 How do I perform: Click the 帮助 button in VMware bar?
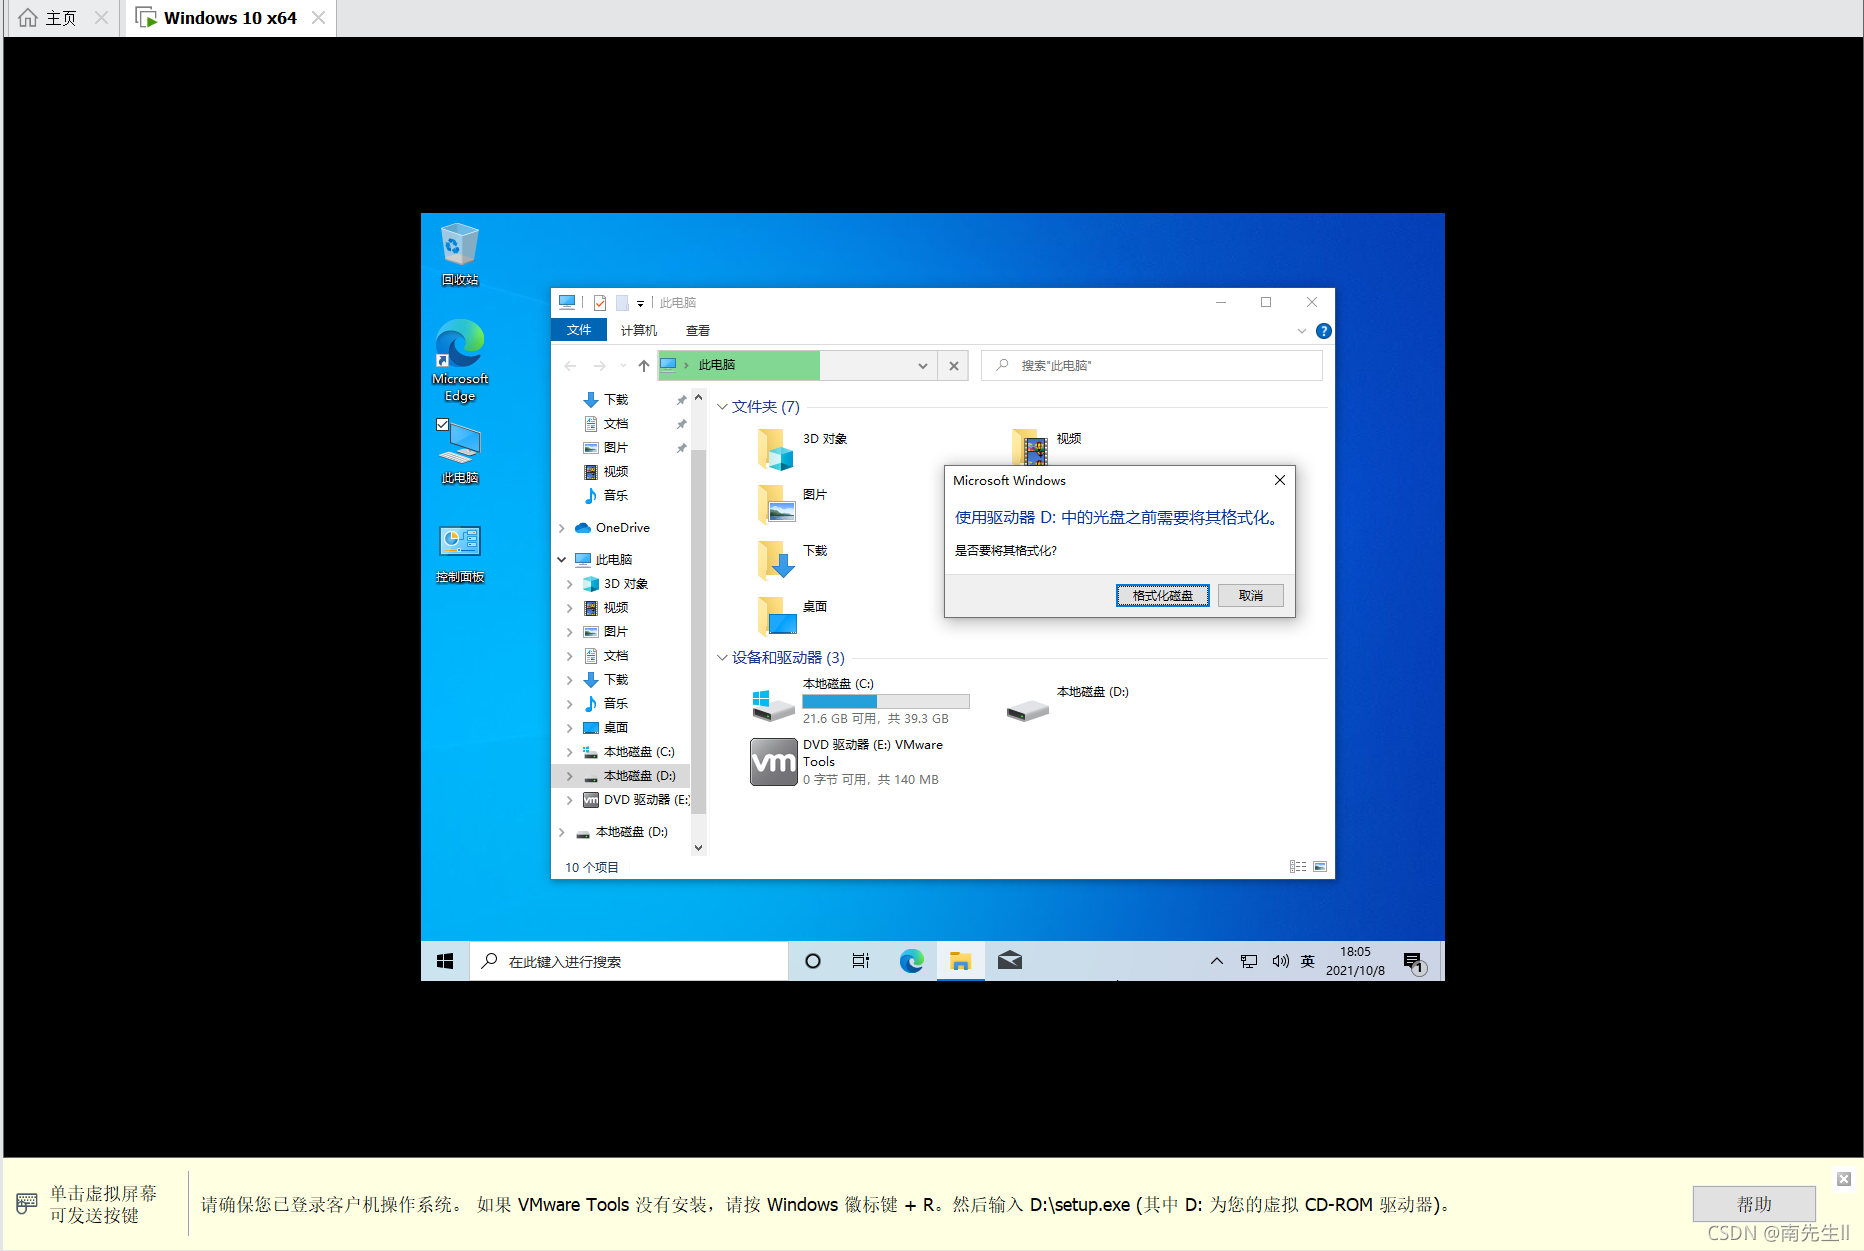click(x=1754, y=1204)
